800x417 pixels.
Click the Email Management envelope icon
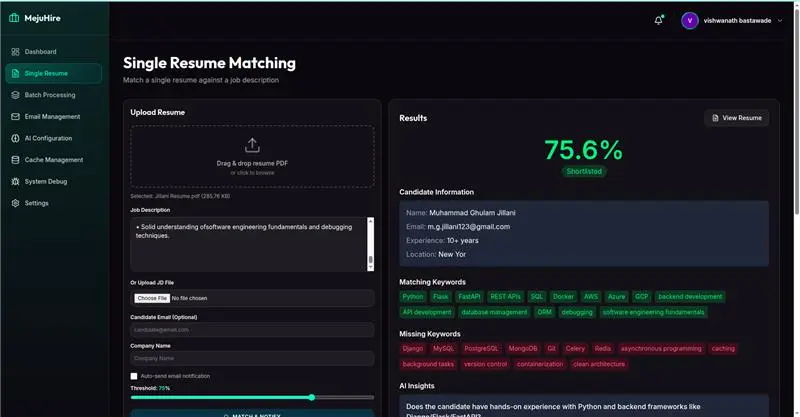15,117
